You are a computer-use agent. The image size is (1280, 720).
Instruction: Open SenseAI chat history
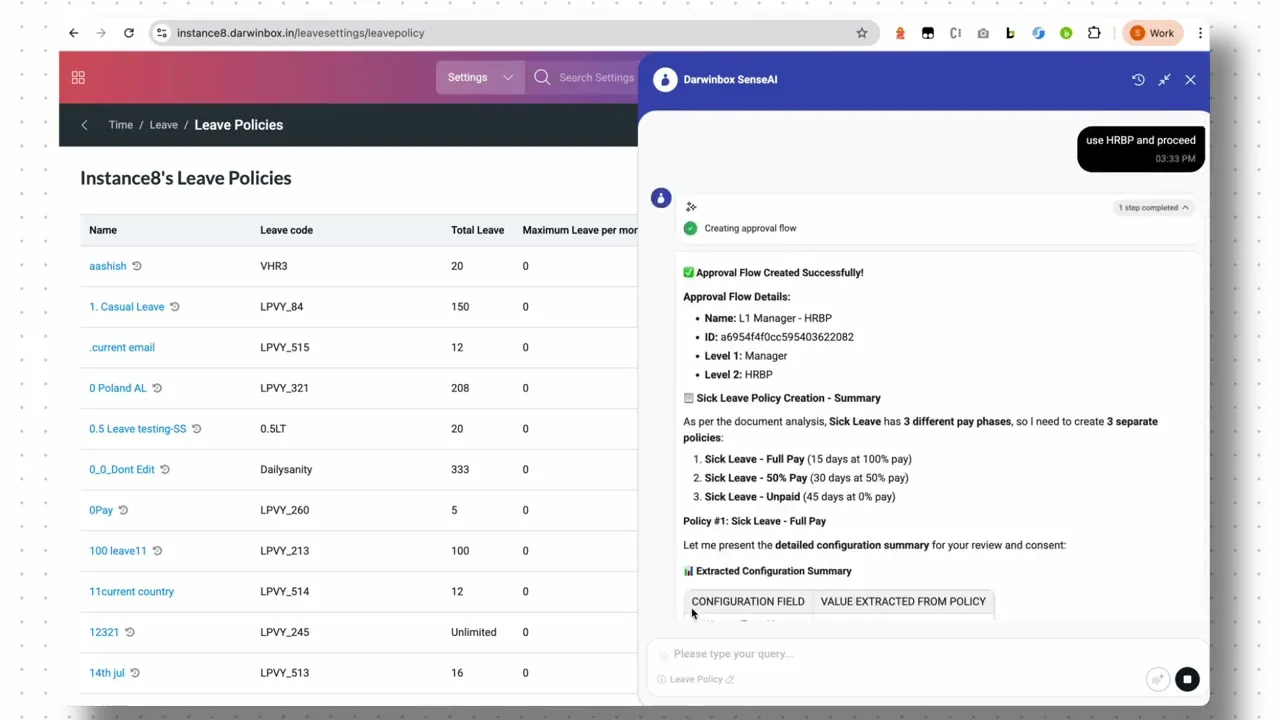[x=1138, y=79]
